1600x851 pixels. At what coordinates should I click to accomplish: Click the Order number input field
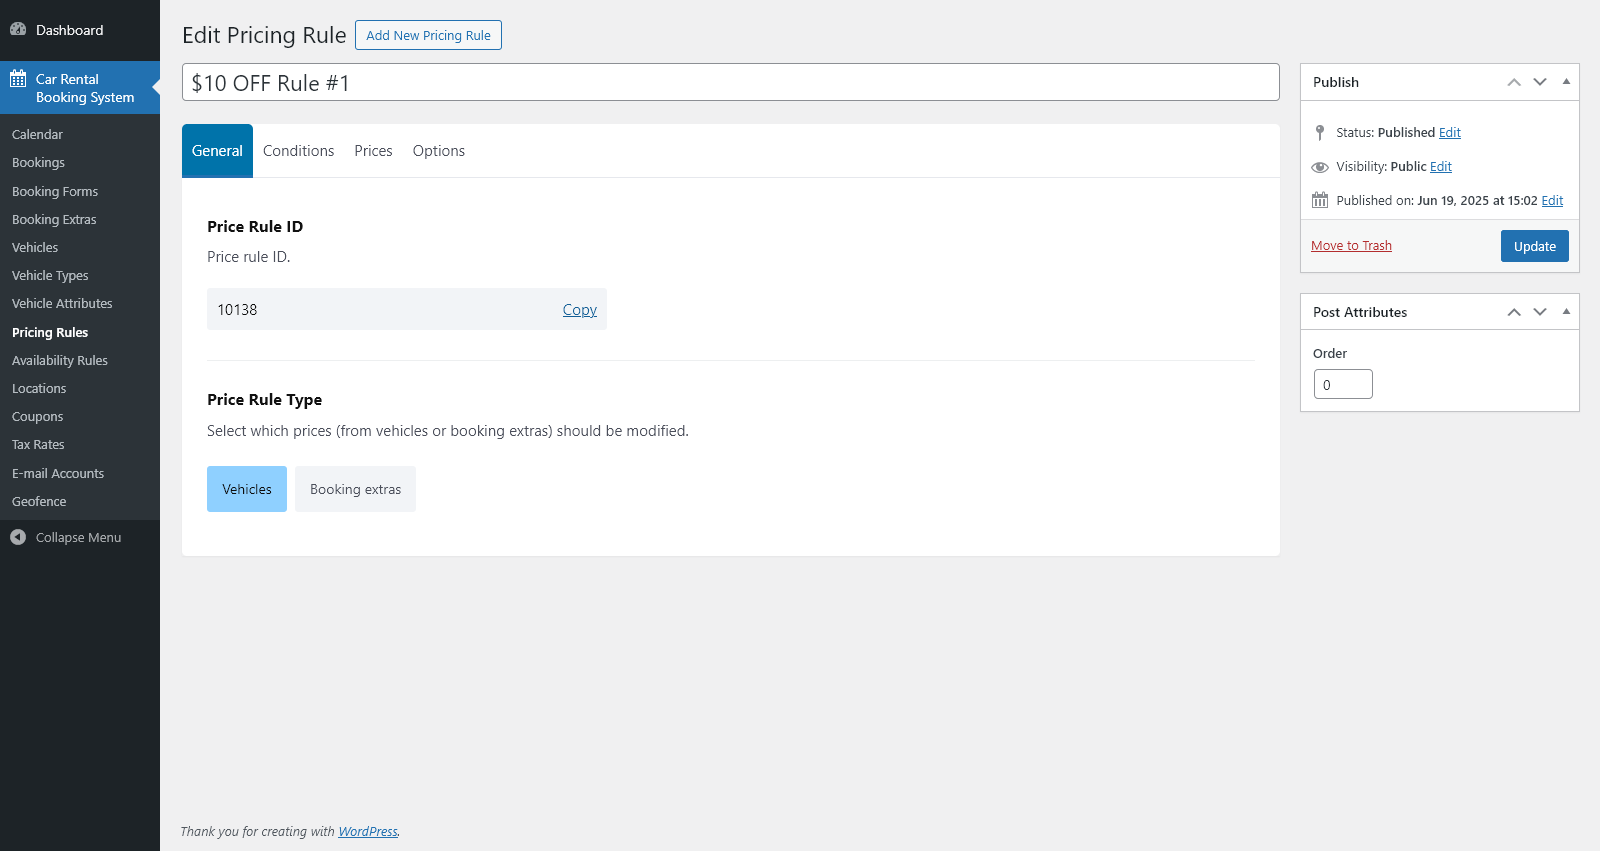click(1343, 384)
